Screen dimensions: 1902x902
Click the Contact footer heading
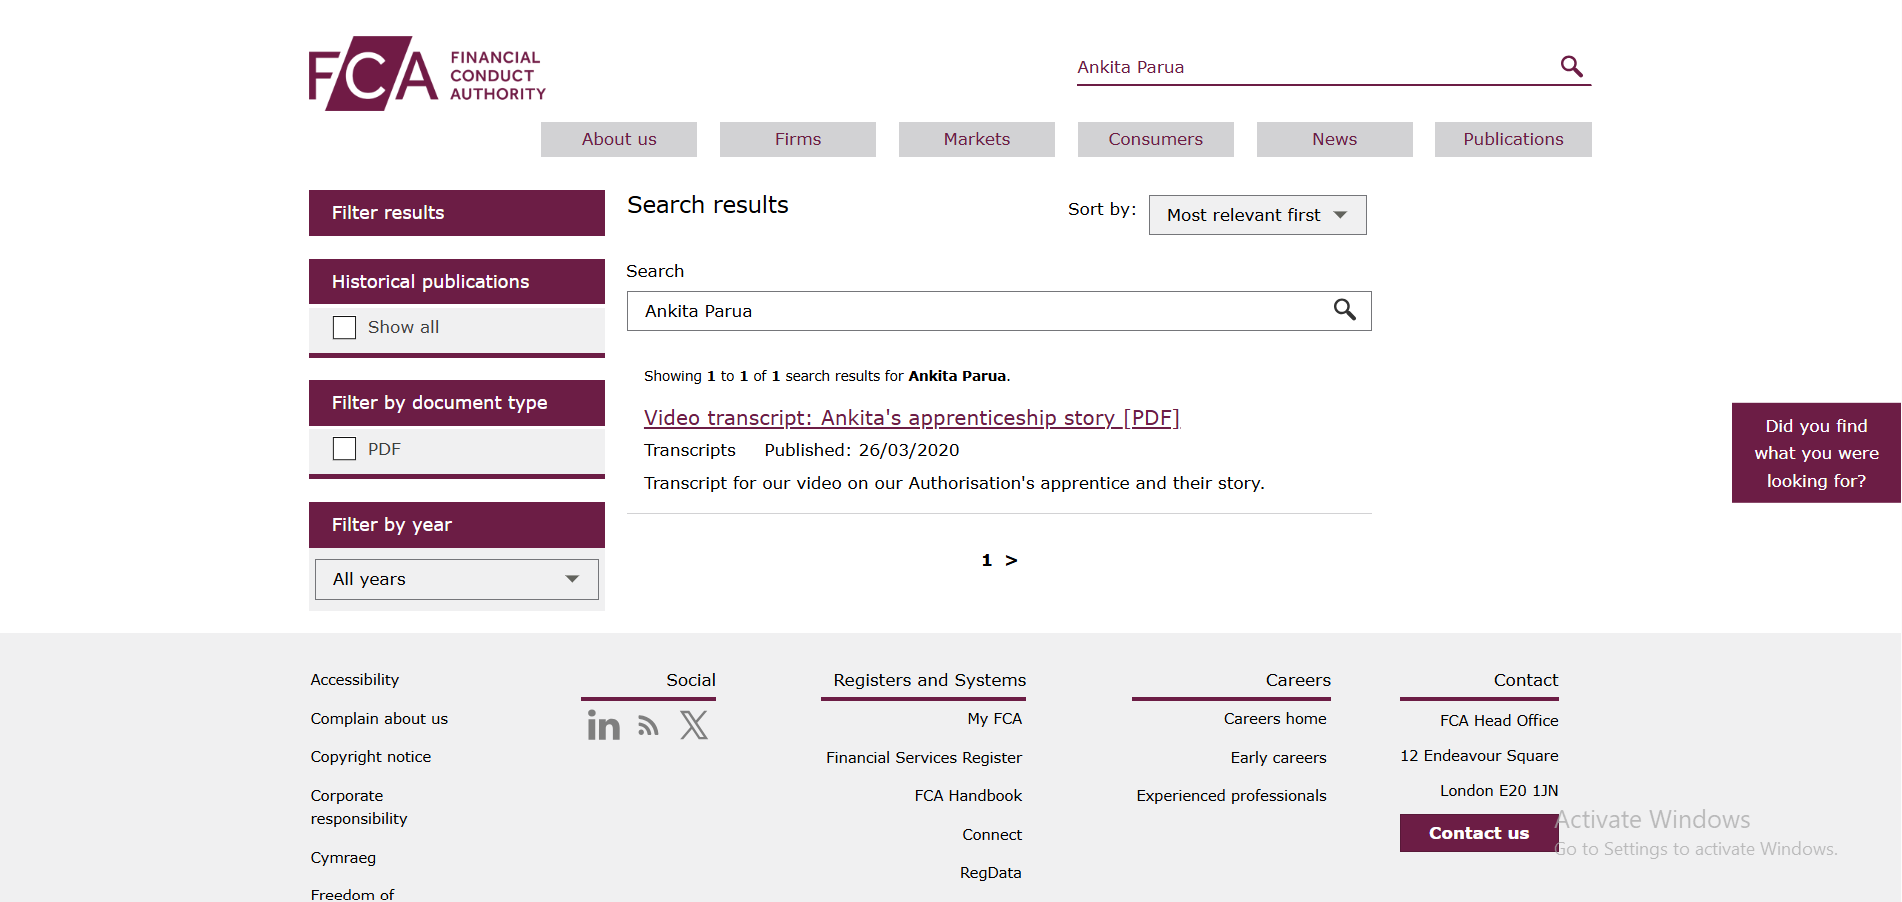[x=1526, y=680]
